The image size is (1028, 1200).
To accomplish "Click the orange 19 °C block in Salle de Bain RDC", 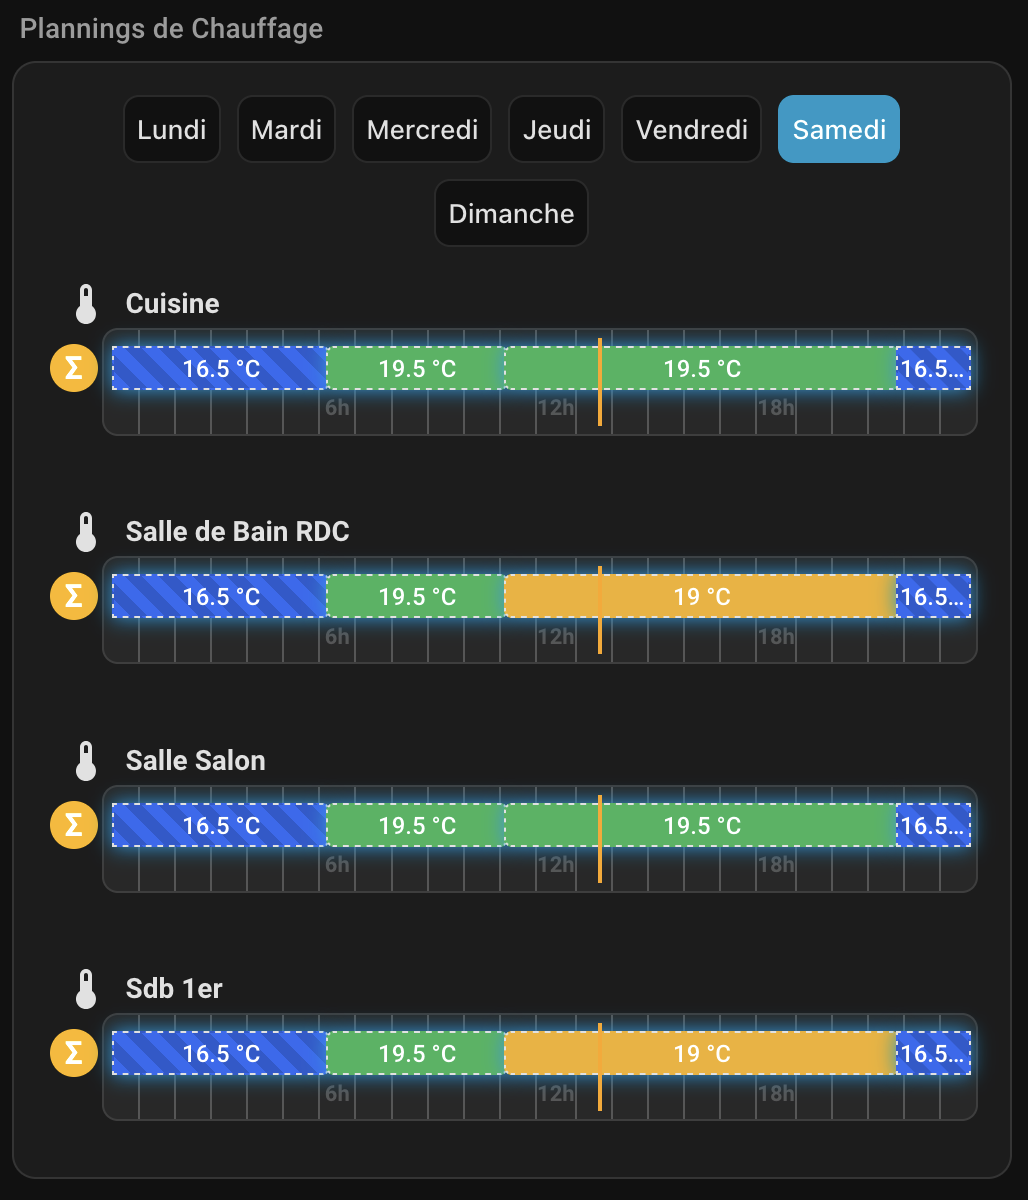I will pos(701,597).
